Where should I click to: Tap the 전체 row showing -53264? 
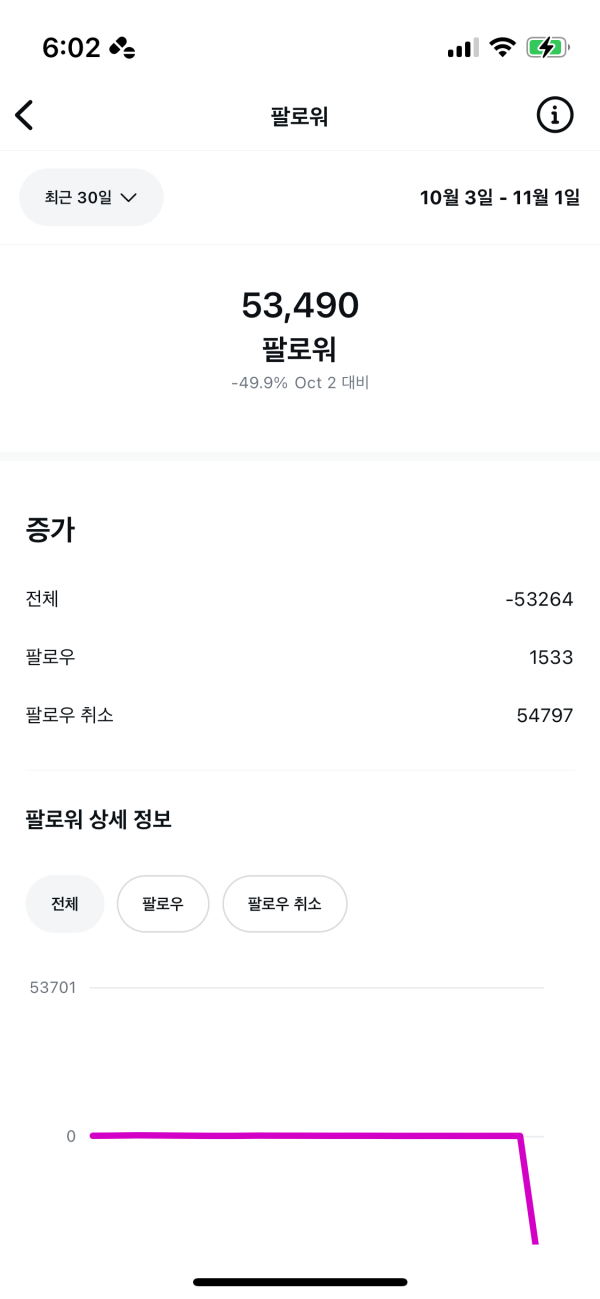click(x=299, y=599)
